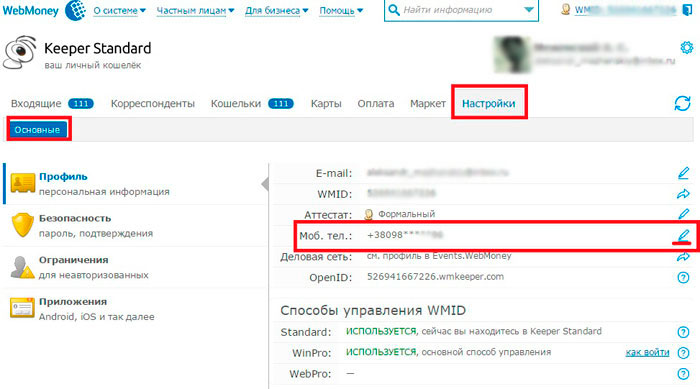Open the search field dropdown arrow
This screenshot has height=389, width=700.
tap(529, 10)
